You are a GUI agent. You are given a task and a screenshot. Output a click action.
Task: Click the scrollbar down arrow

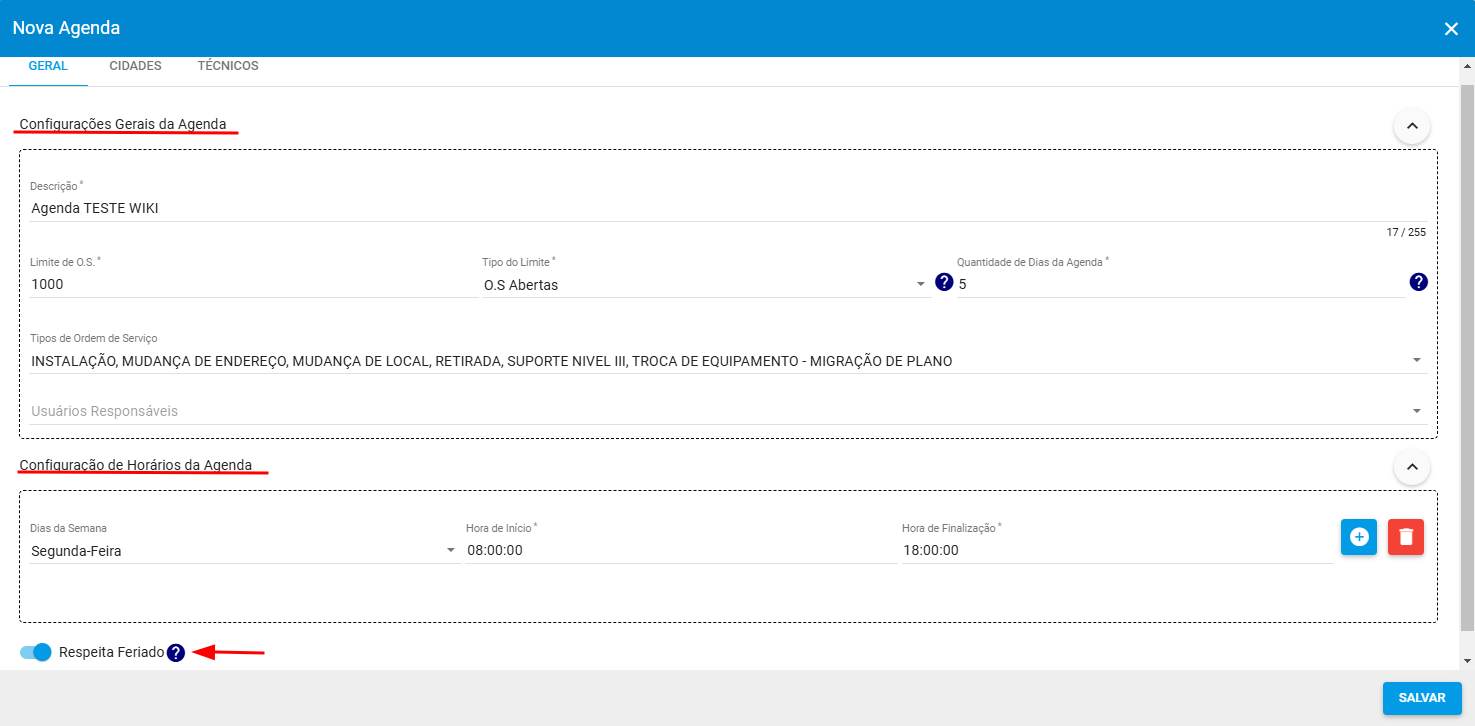pyautogui.click(x=1467, y=661)
